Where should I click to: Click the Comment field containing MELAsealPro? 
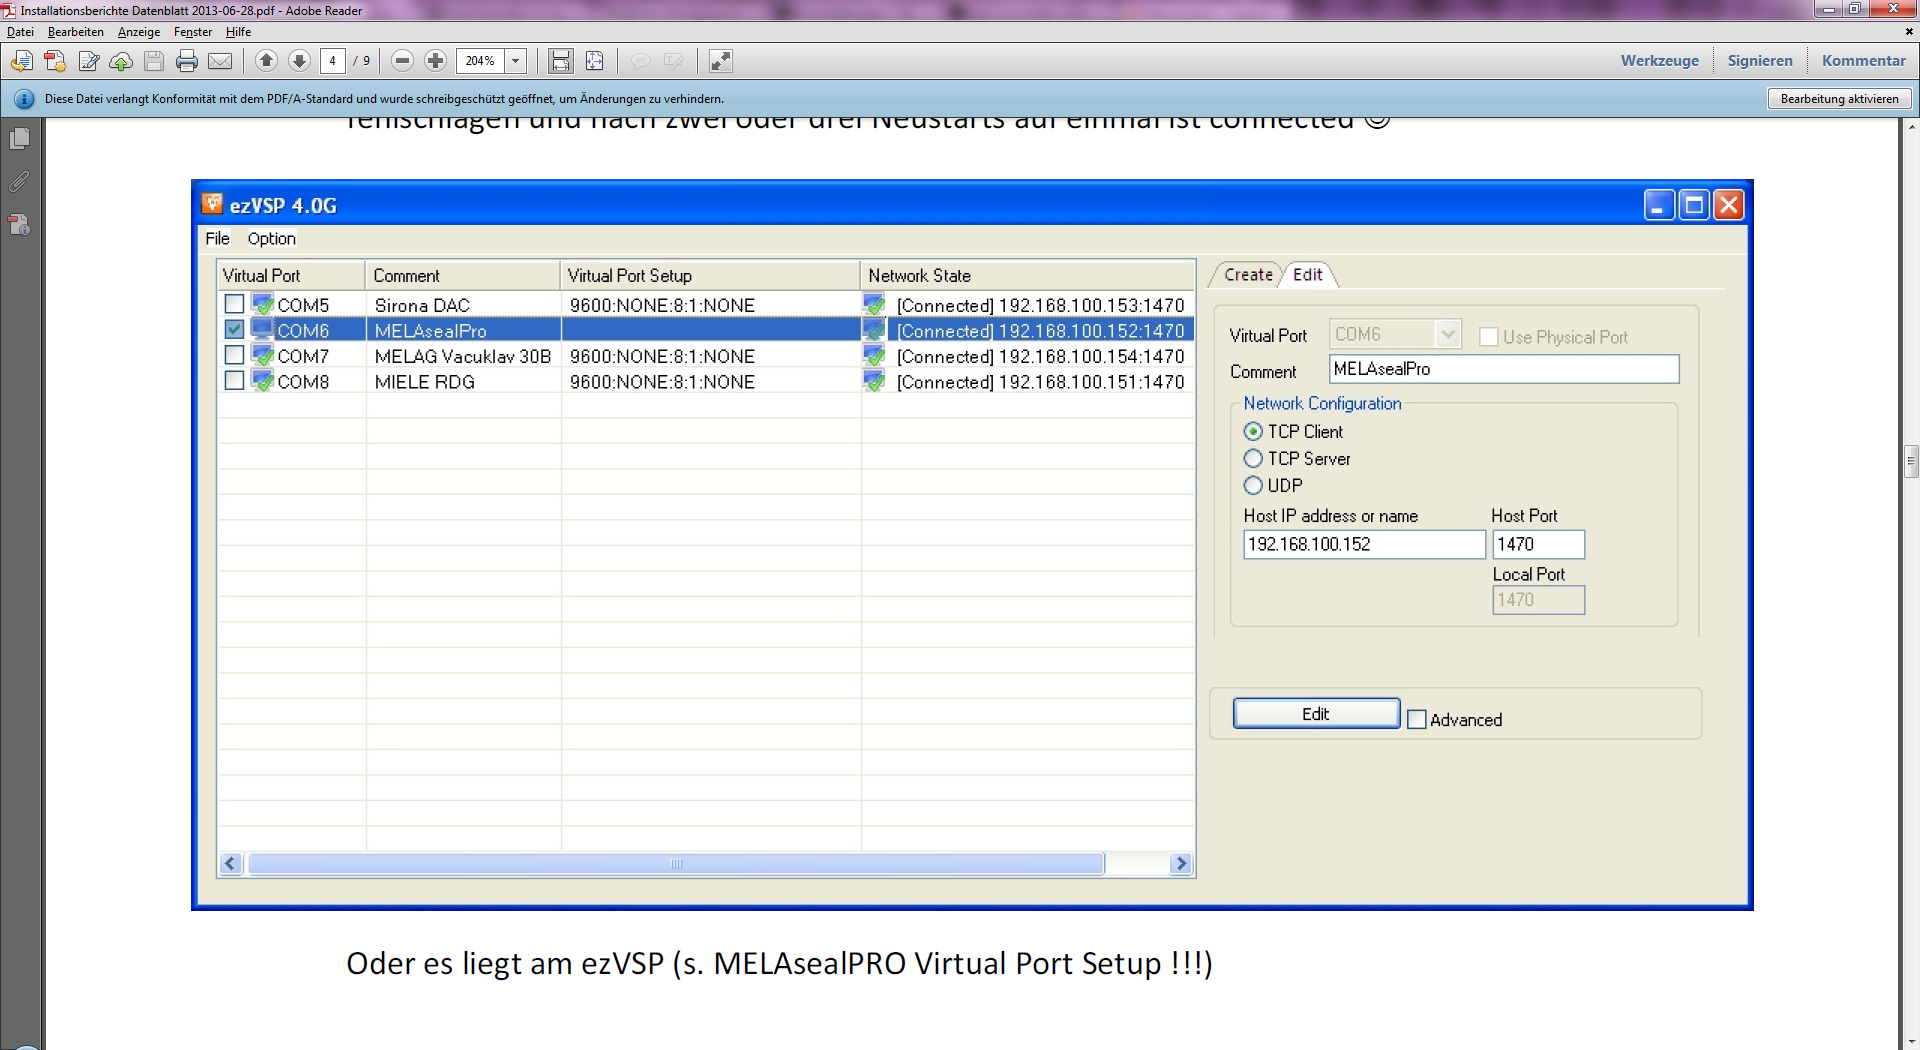tap(1504, 369)
